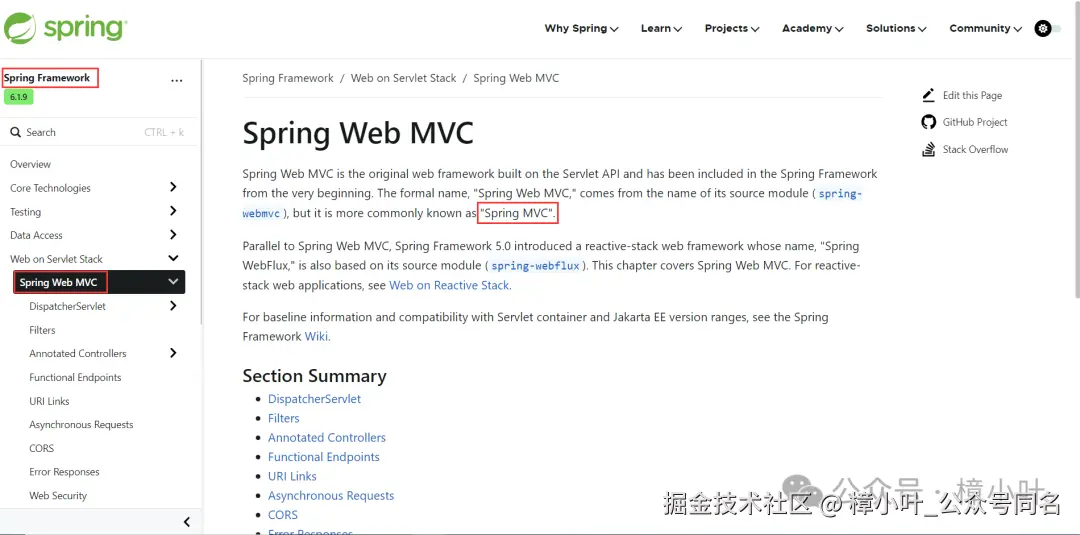Screen dimensions: 1080x535
Task: Open Asynchronous Requests in the sidebar
Action: tap(81, 425)
